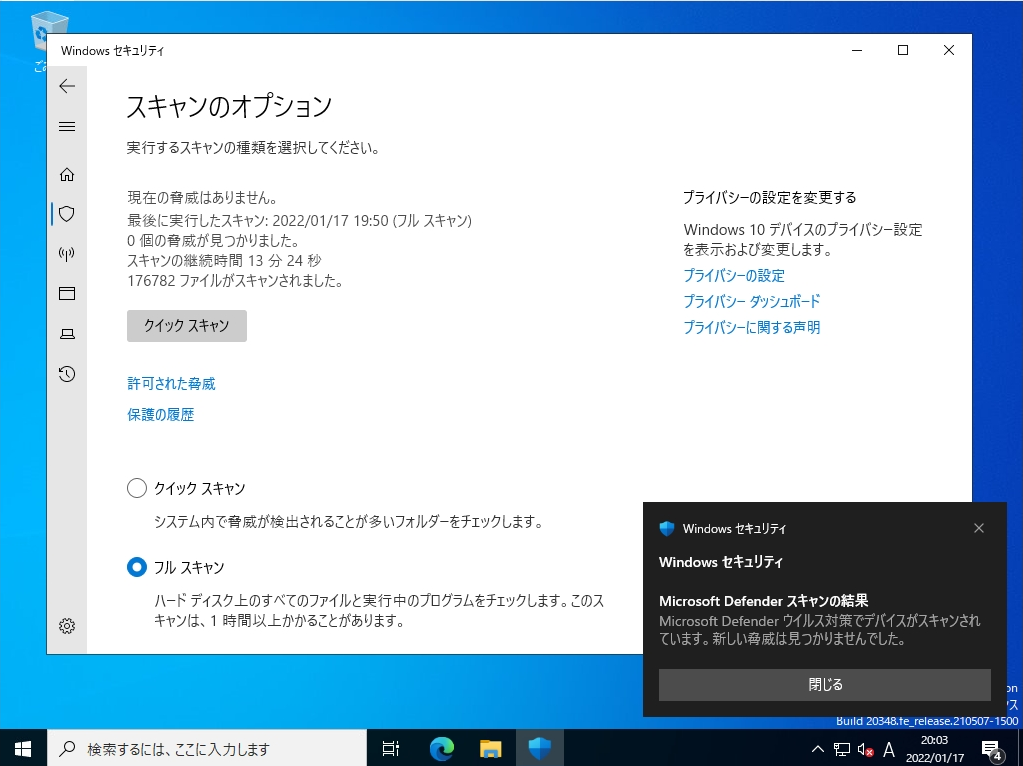The width and height of the screenshot is (1023, 766).
Task: Open network status tray icon
Action: pyautogui.click(x=842, y=749)
